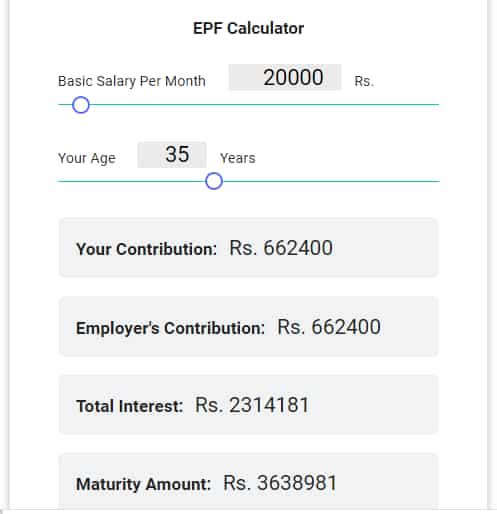
Task: Click the Employer's Contribution result box
Action: 248,326
